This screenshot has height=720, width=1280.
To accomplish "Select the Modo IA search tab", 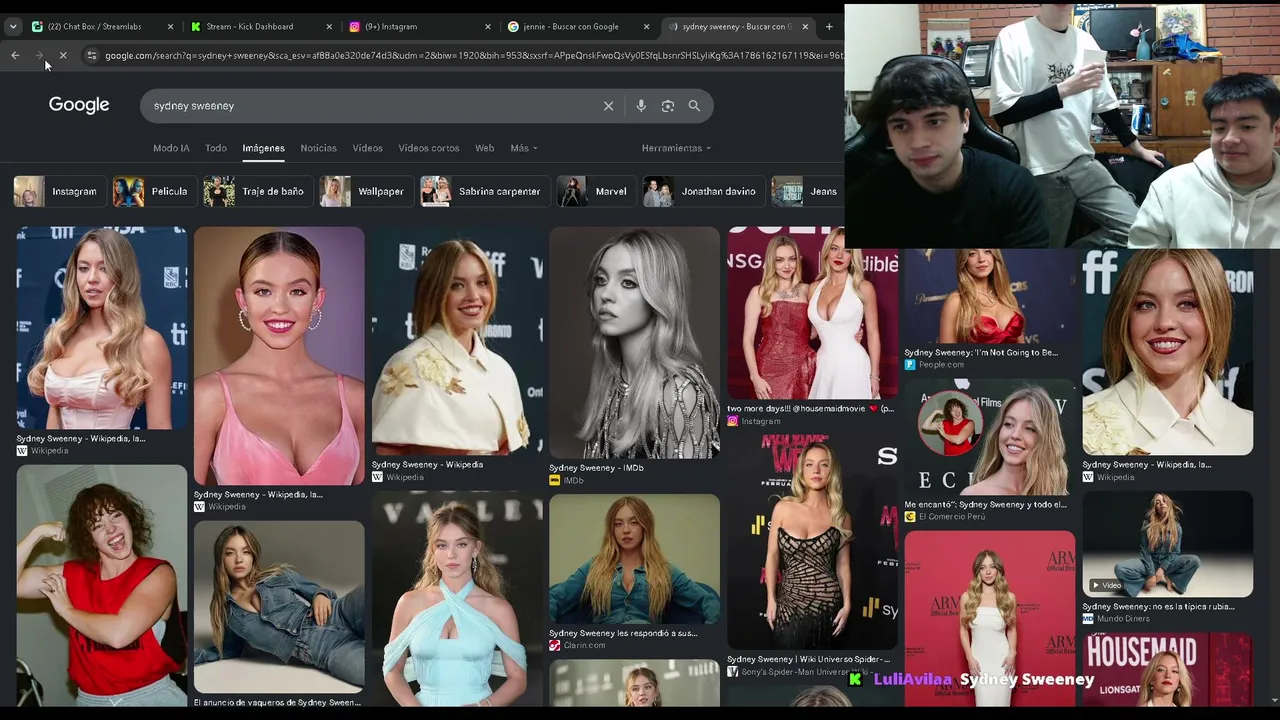I will [171, 148].
